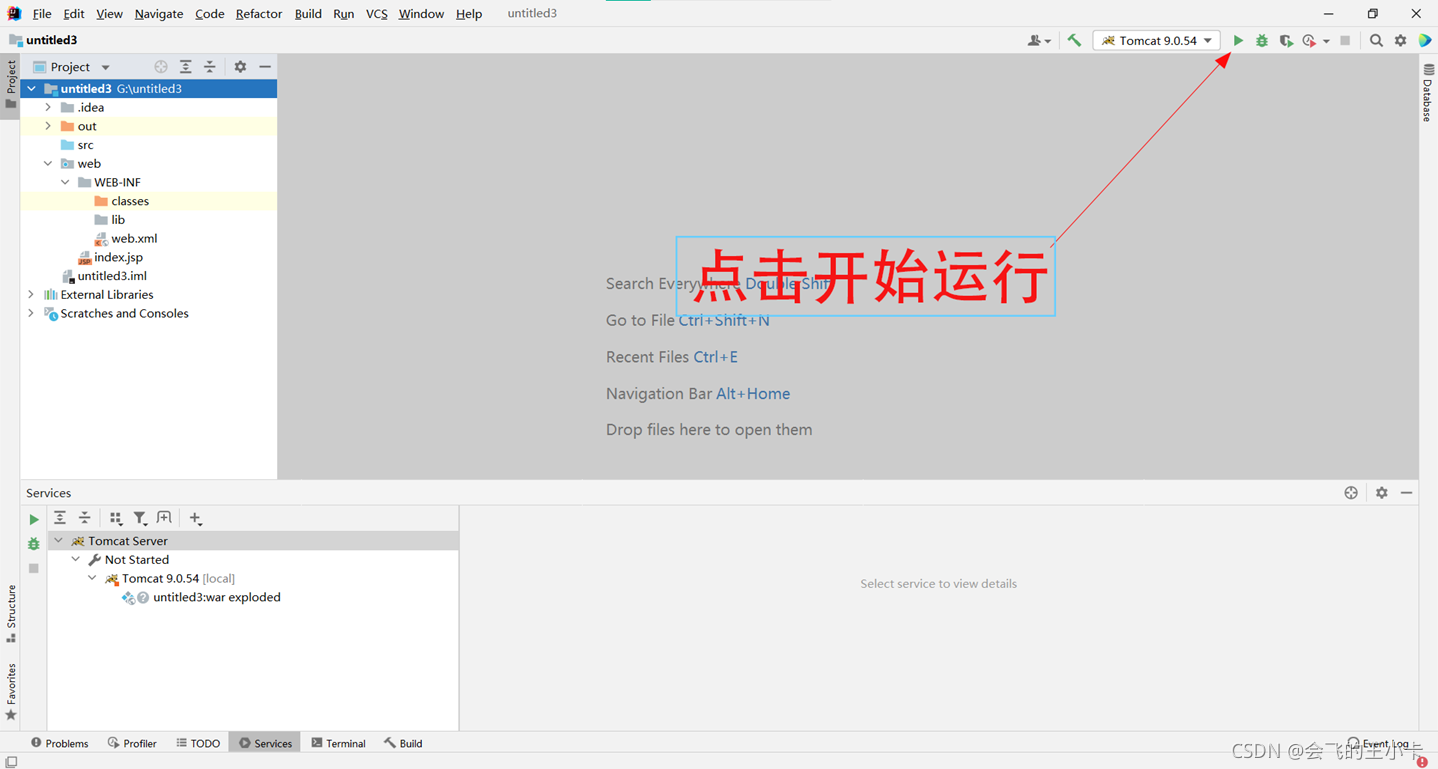Collapse the Not Started node
This screenshot has width=1438, height=769.
pos(75,560)
